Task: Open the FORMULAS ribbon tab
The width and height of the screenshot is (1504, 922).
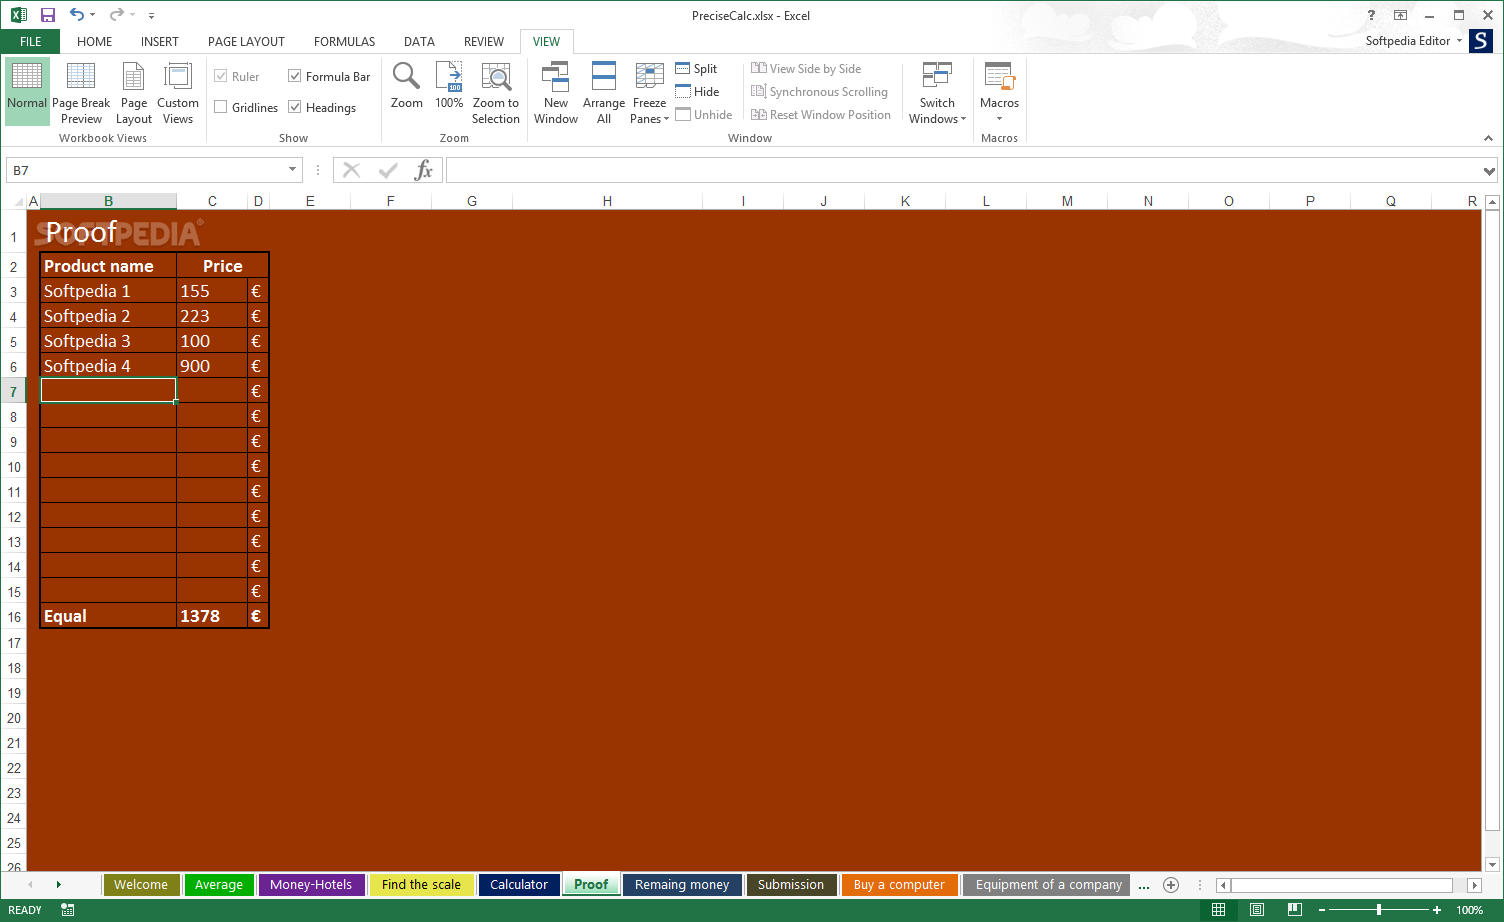Action: (344, 41)
